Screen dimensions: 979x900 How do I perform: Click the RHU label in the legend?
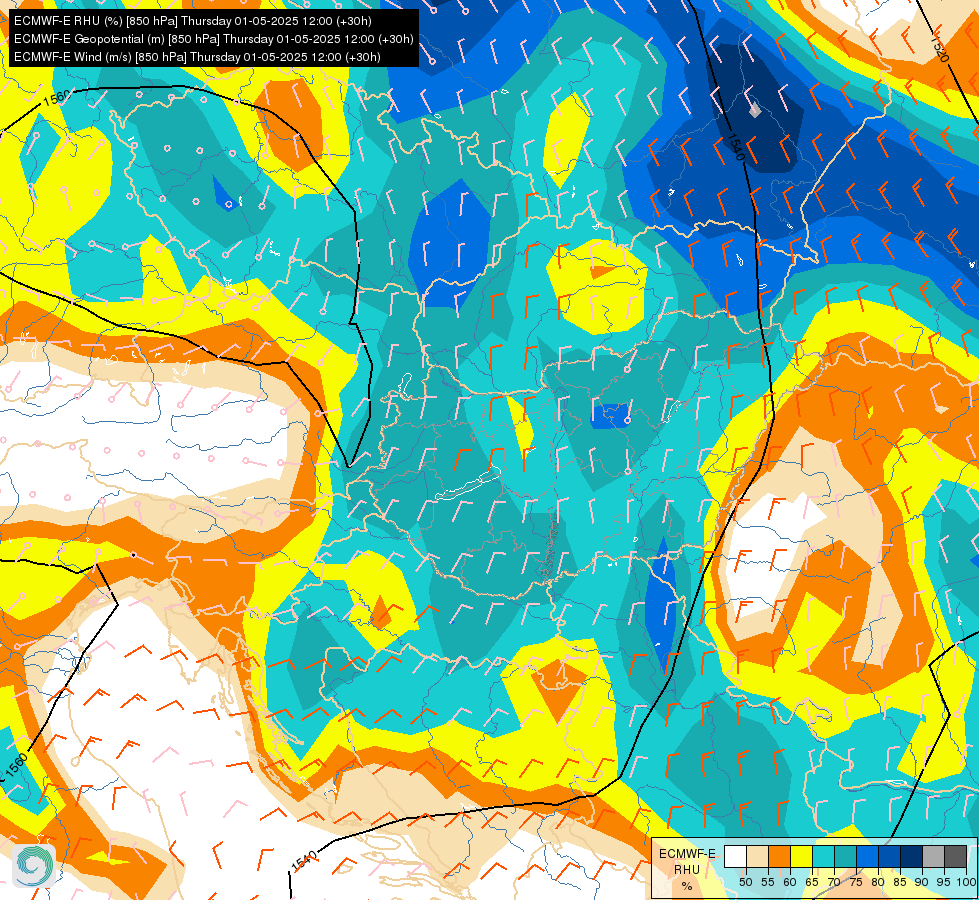coord(687,869)
